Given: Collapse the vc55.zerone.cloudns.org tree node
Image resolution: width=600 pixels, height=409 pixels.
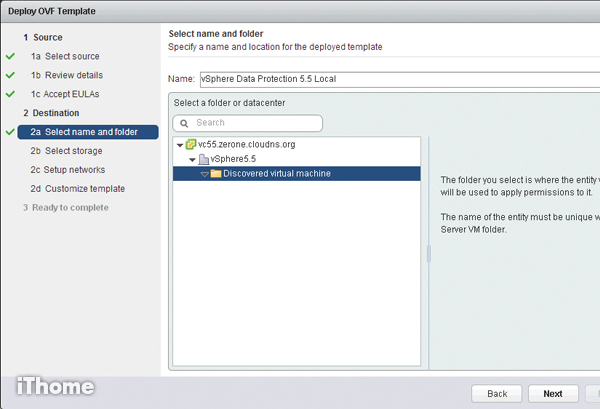Looking at the screenshot, I should pyautogui.click(x=180, y=145).
